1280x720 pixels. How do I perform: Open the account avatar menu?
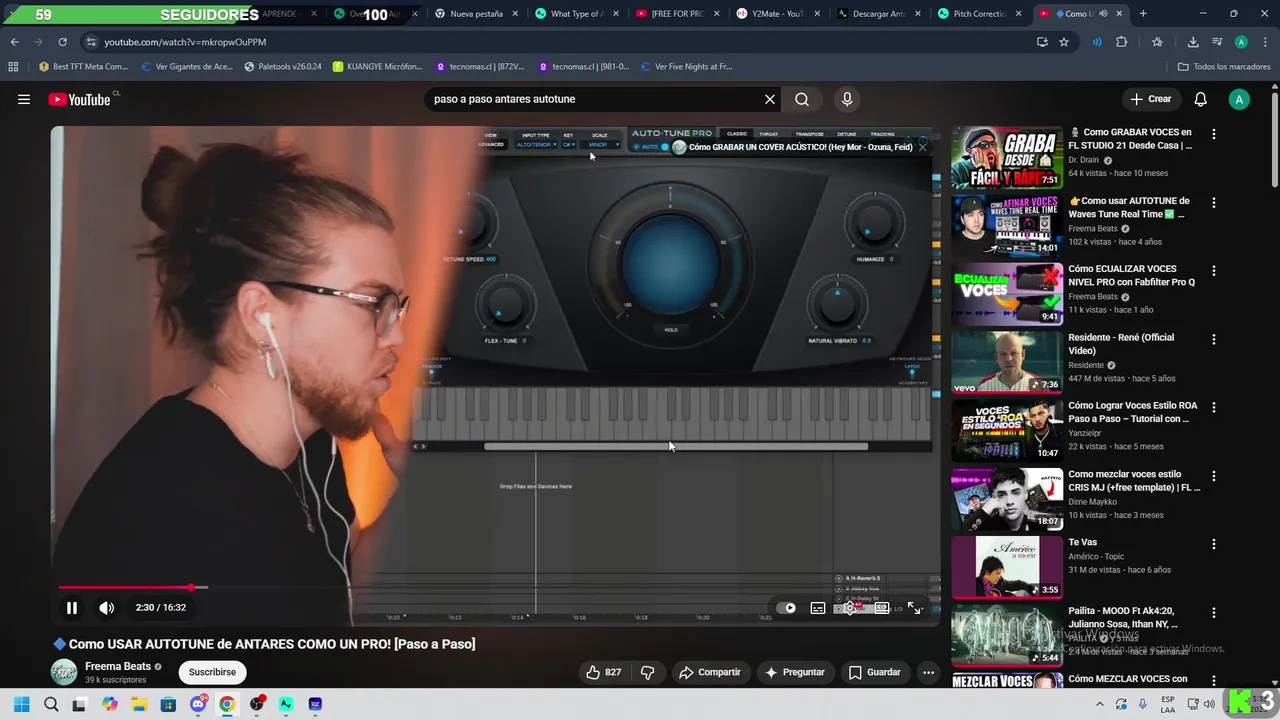point(1239,99)
